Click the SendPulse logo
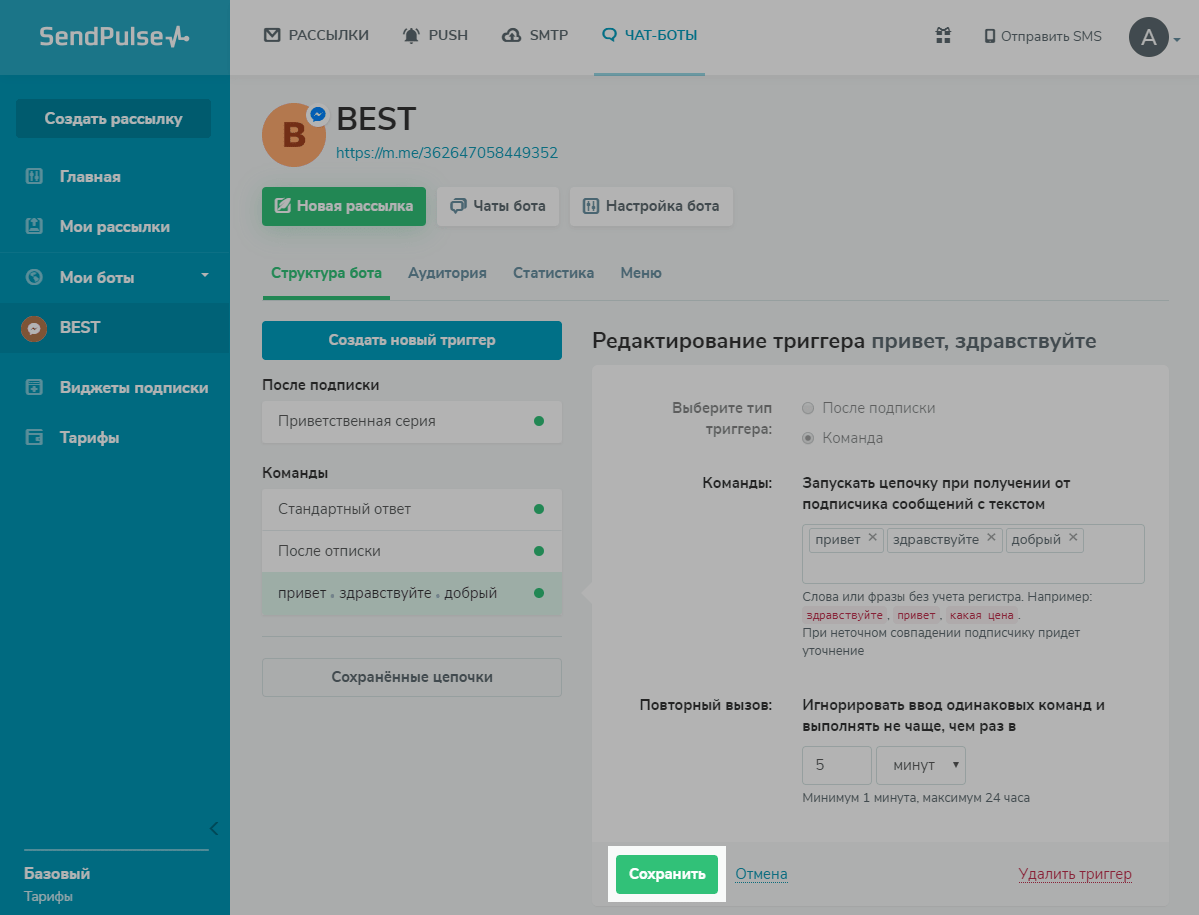The height and width of the screenshot is (915, 1199). tap(115, 37)
